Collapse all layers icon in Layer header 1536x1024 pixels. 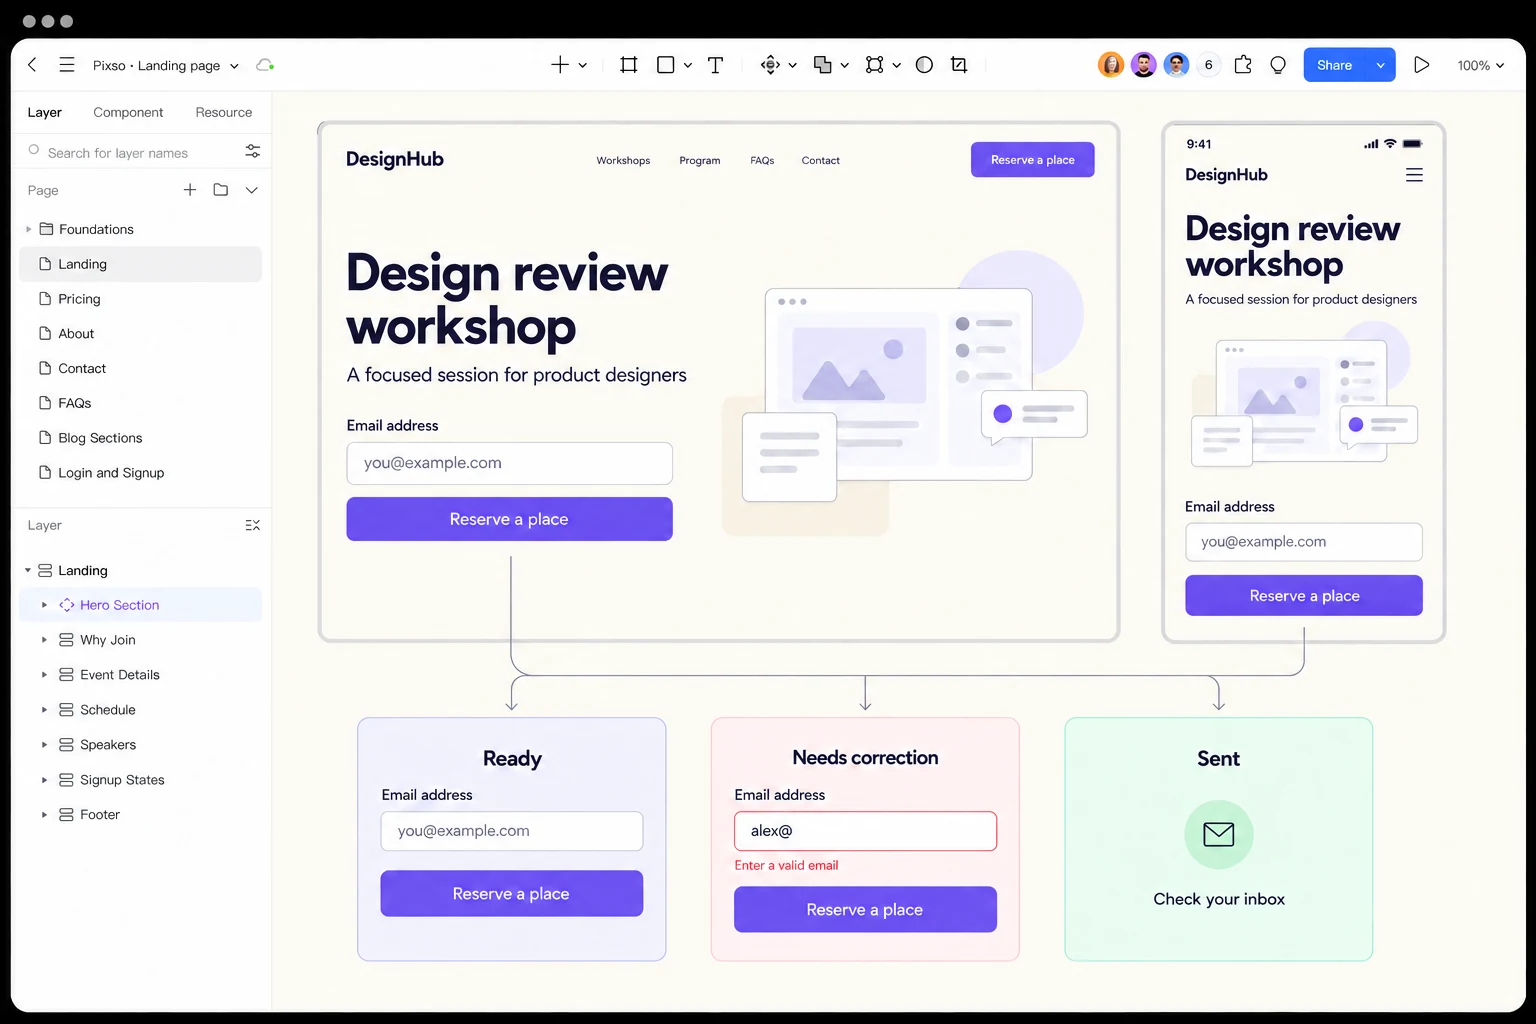[x=253, y=525]
